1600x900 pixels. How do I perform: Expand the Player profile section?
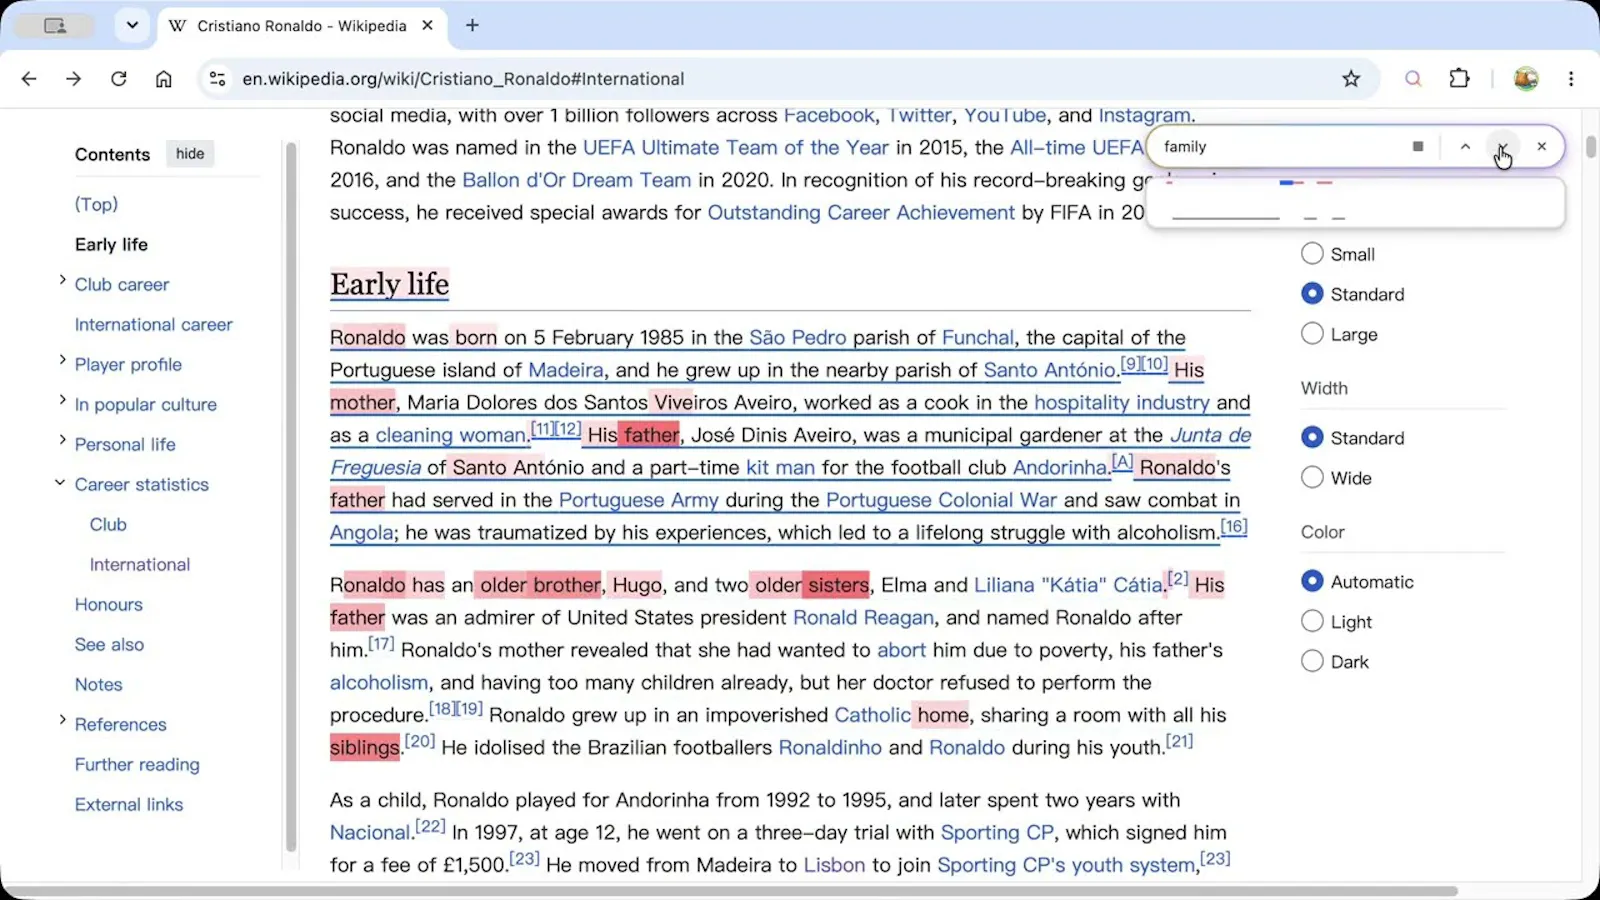pyautogui.click(x=62, y=360)
